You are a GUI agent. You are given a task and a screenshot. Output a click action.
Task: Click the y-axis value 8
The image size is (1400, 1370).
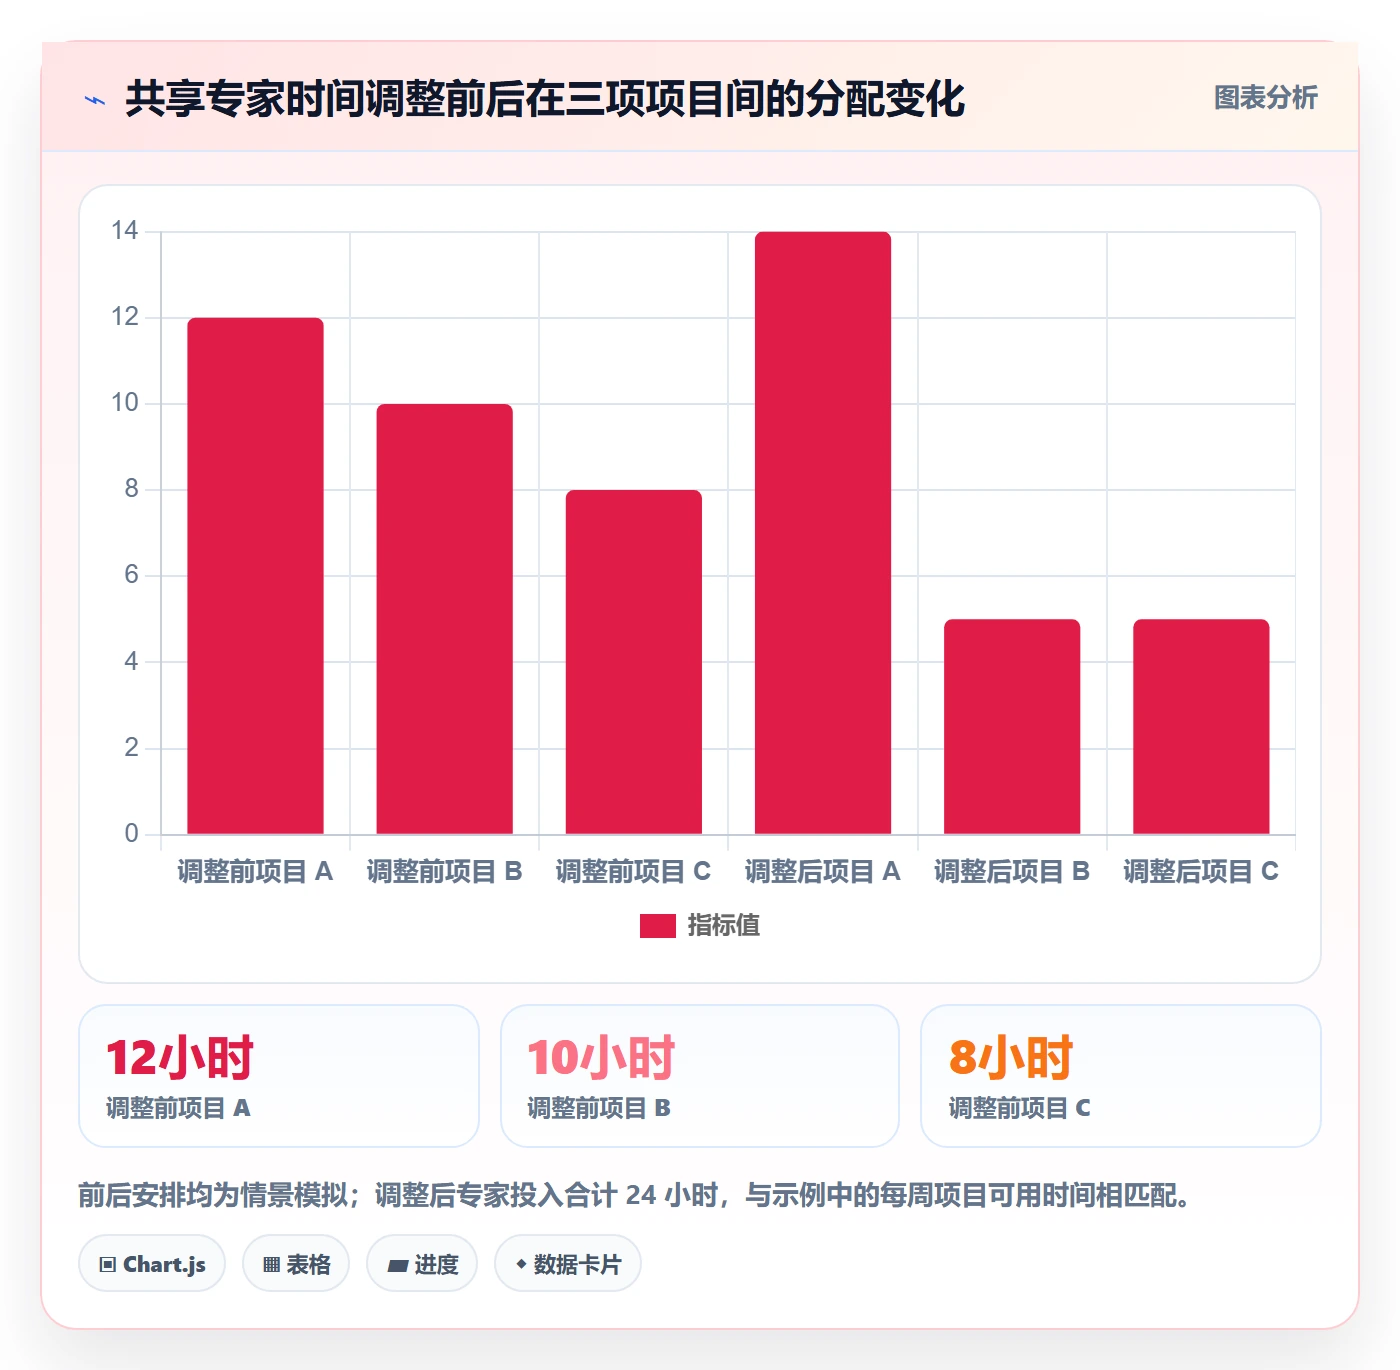tap(131, 489)
